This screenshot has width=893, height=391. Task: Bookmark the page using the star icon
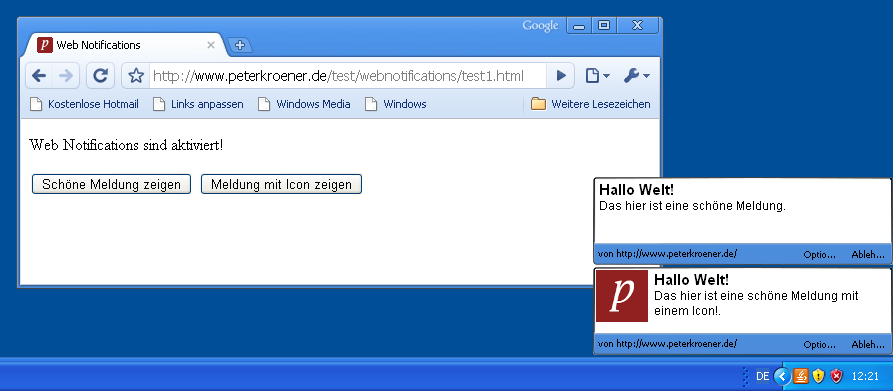(136, 76)
